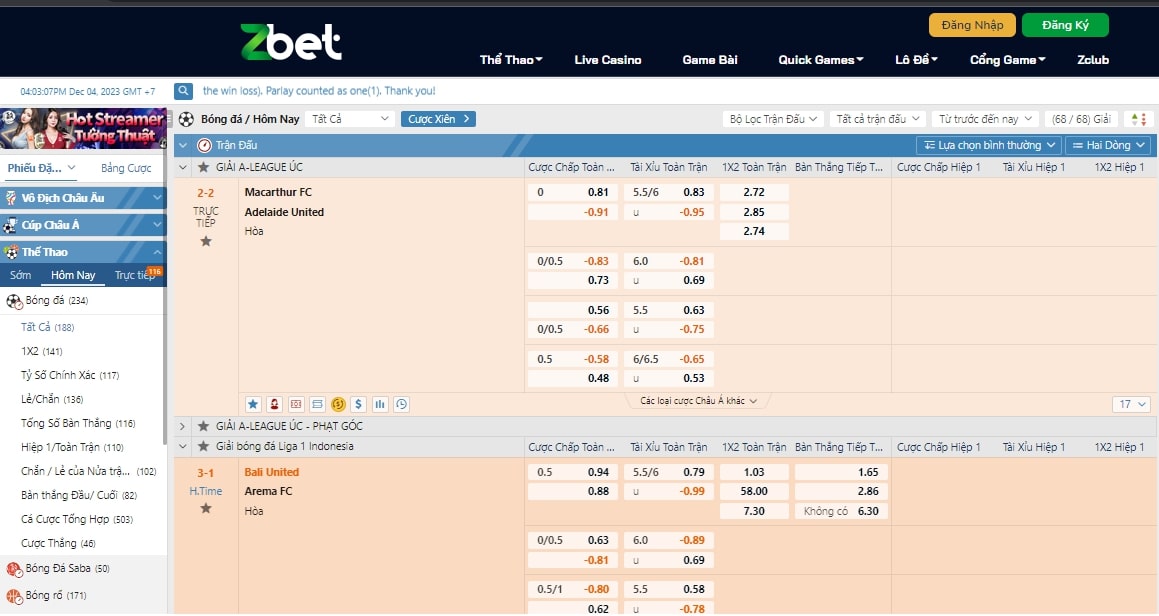Click the search magnifier icon beside announcement
Image resolution: width=1159 pixels, height=616 pixels.
click(184, 91)
